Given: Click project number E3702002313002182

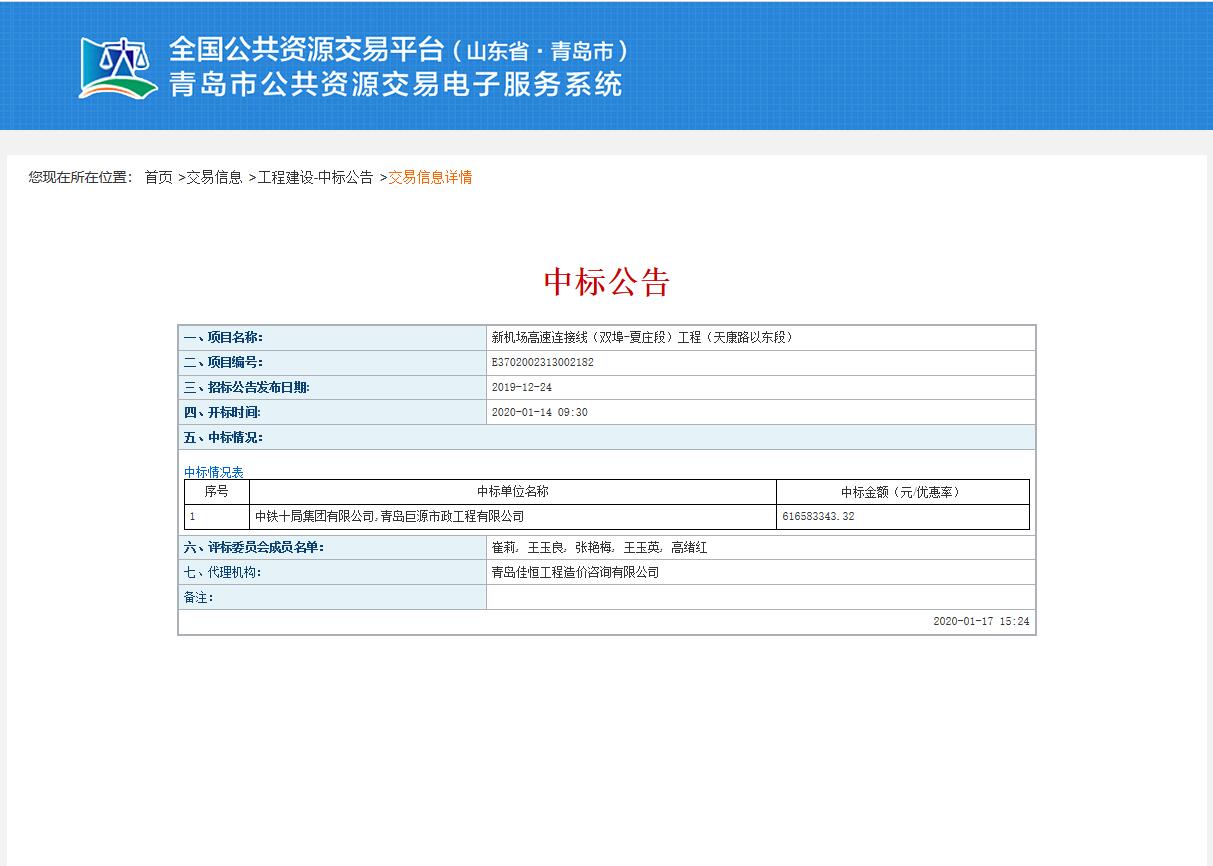Looking at the screenshot, I should 542,363.
